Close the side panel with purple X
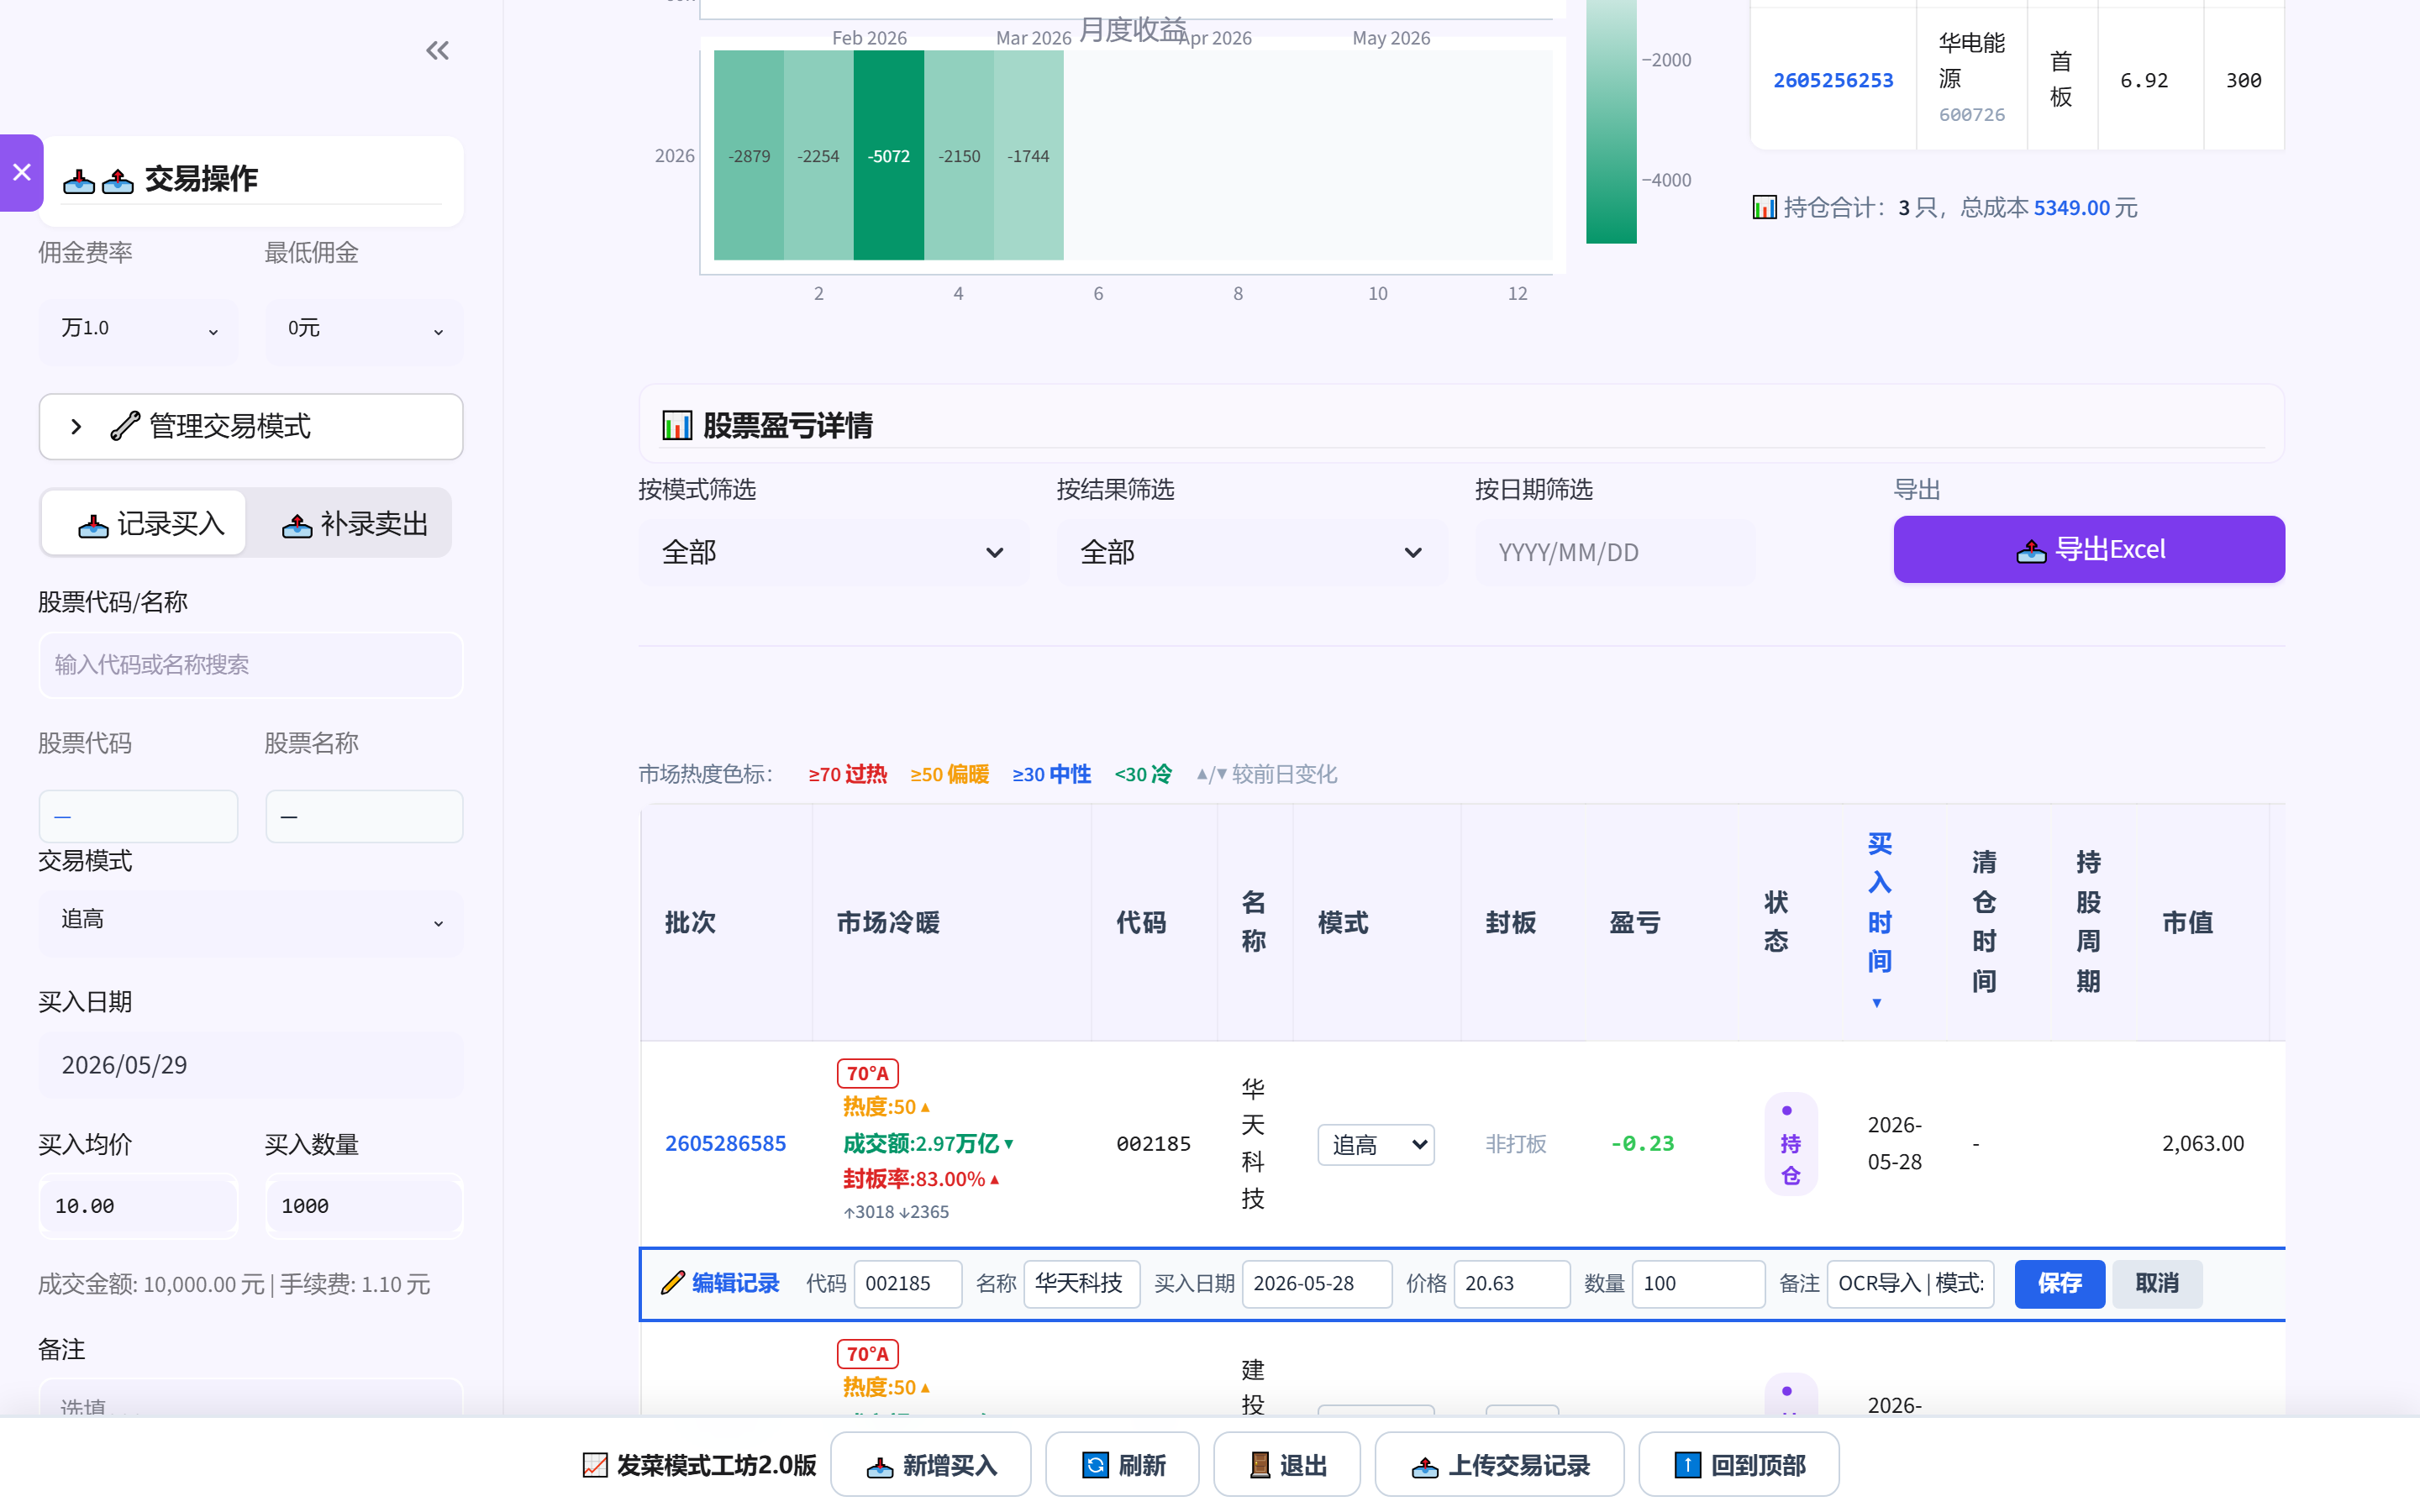Screen dimensions: 2420x1512 (x=22, y=172)
